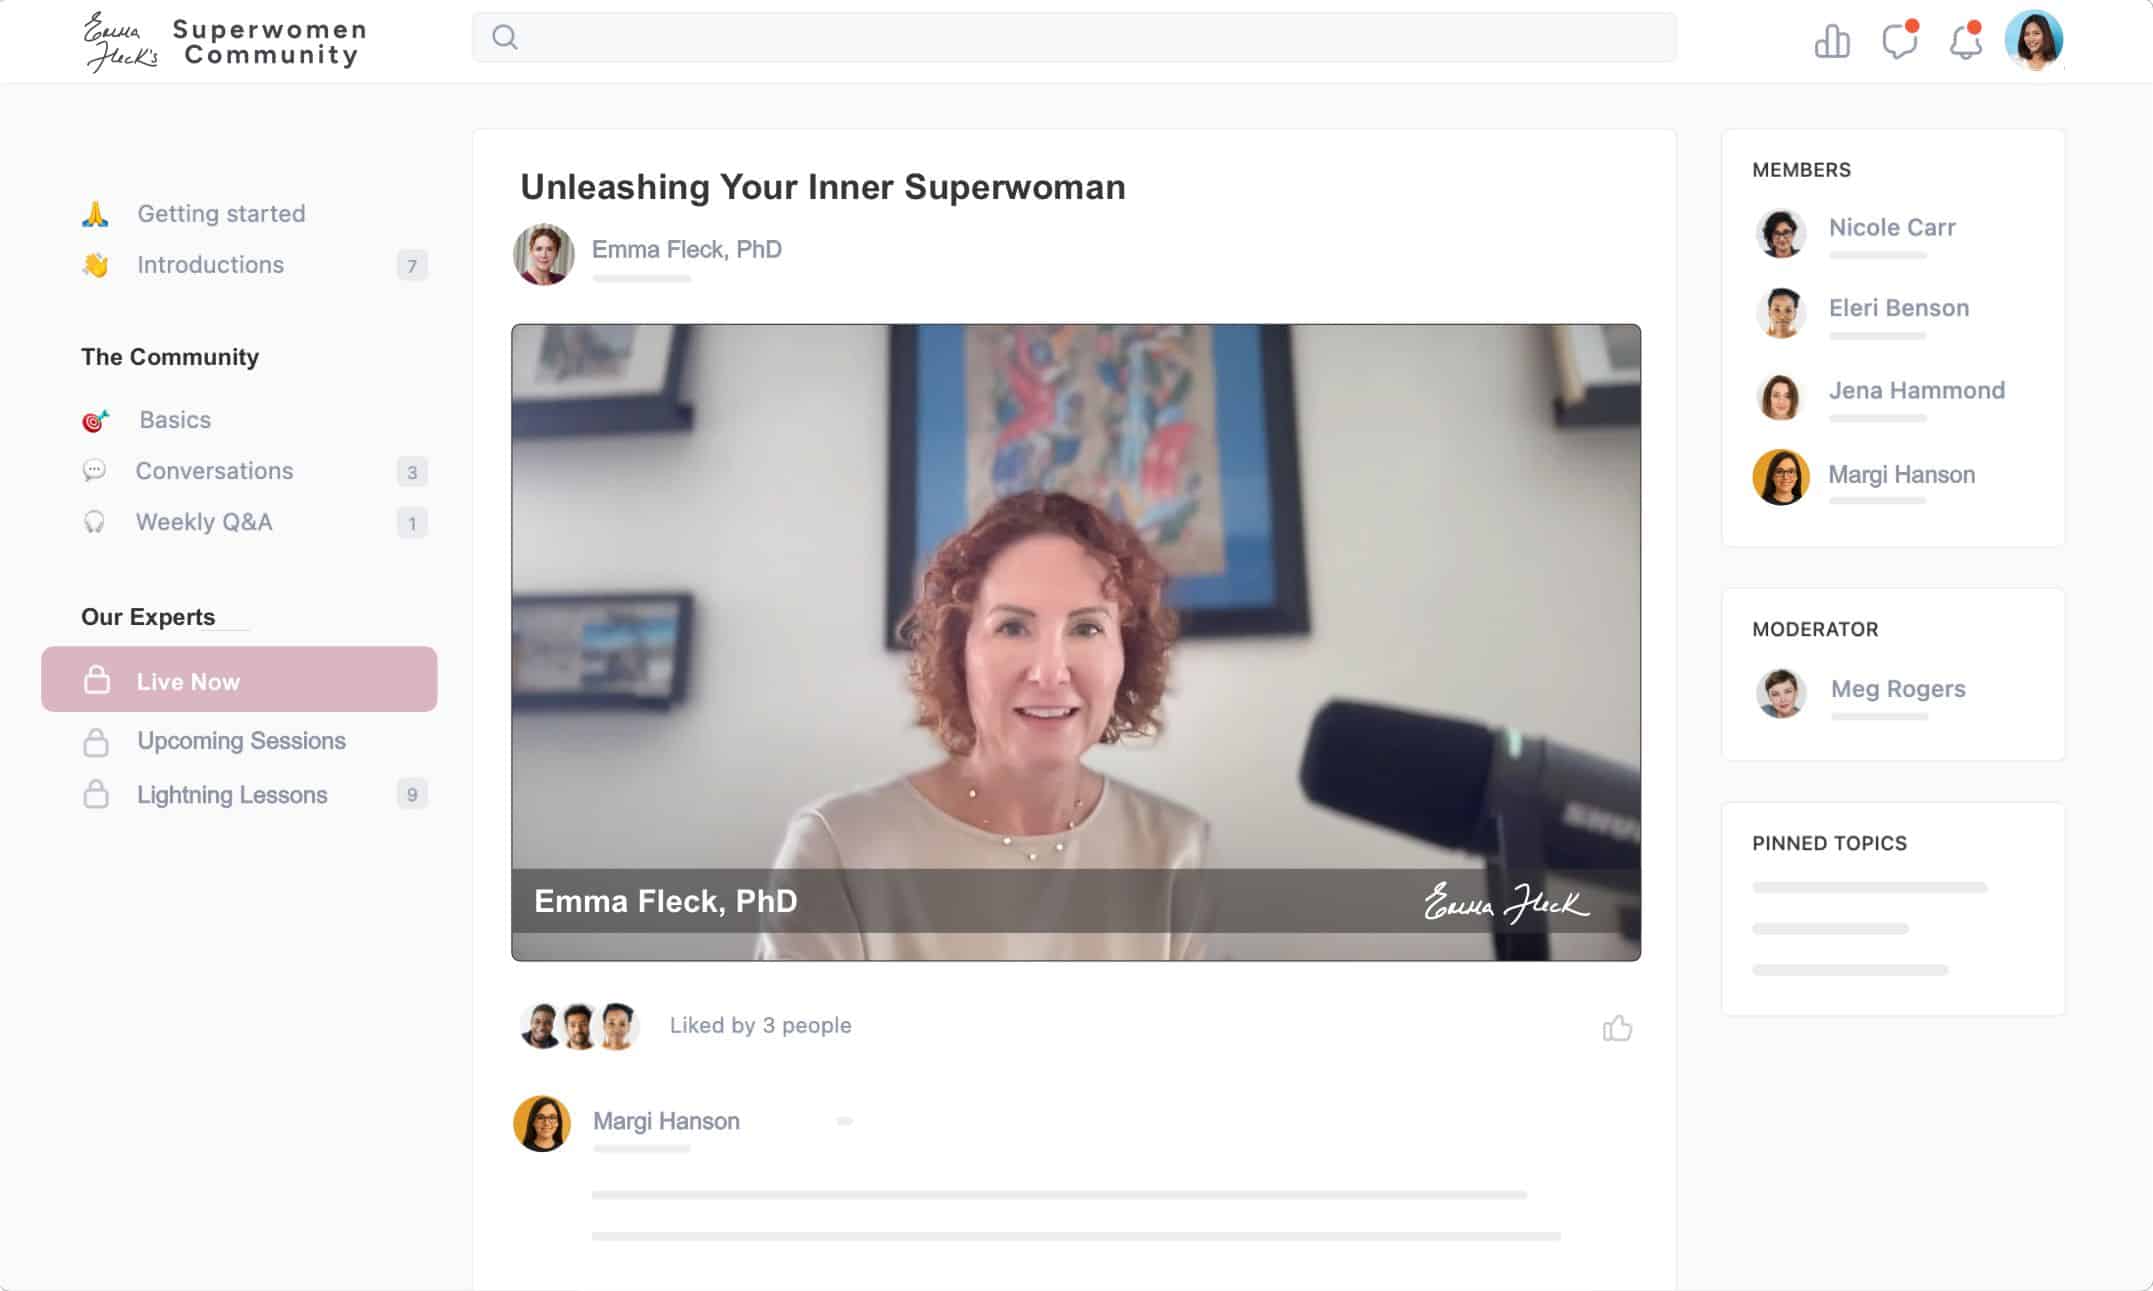
Task: Click the lock icon beside Upcoming Sessions
Action: tap(96, 742)
